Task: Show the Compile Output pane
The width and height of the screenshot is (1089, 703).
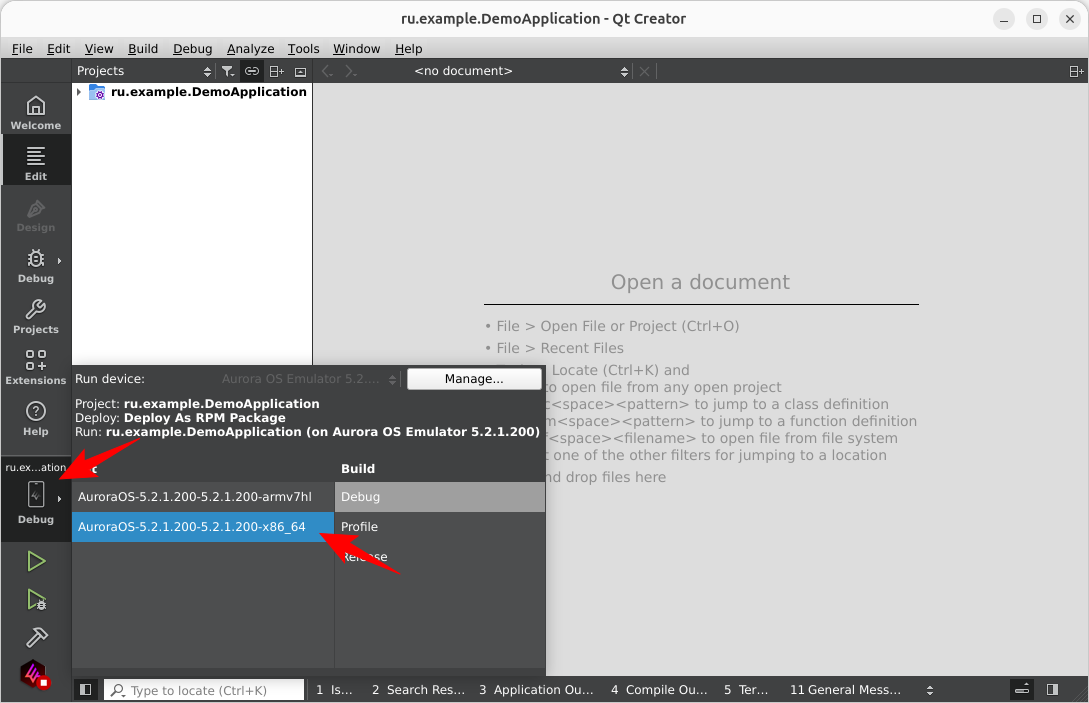Action: [x=659, y=690]
